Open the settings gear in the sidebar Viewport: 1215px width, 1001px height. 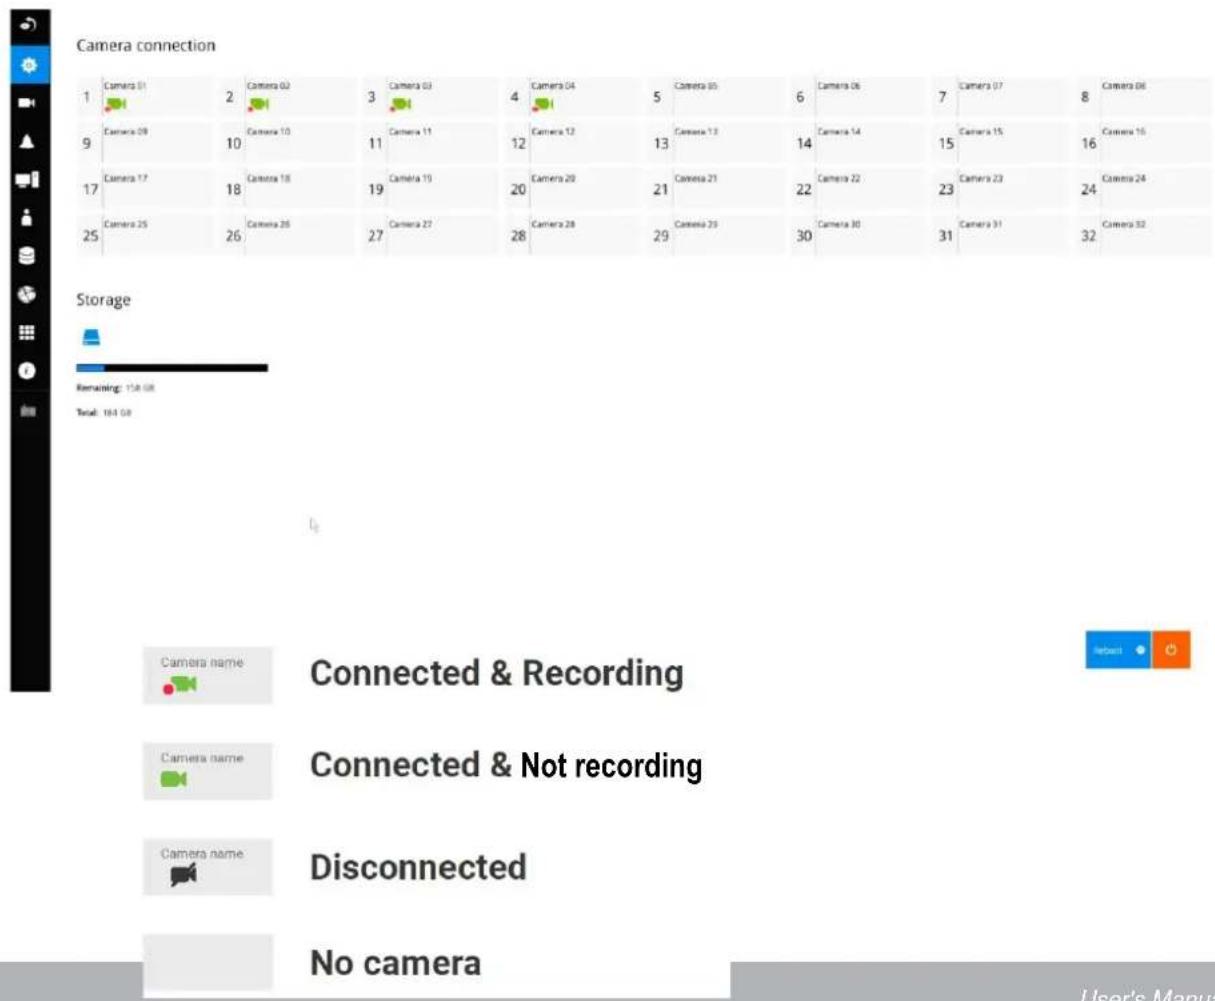coord(28,66)
